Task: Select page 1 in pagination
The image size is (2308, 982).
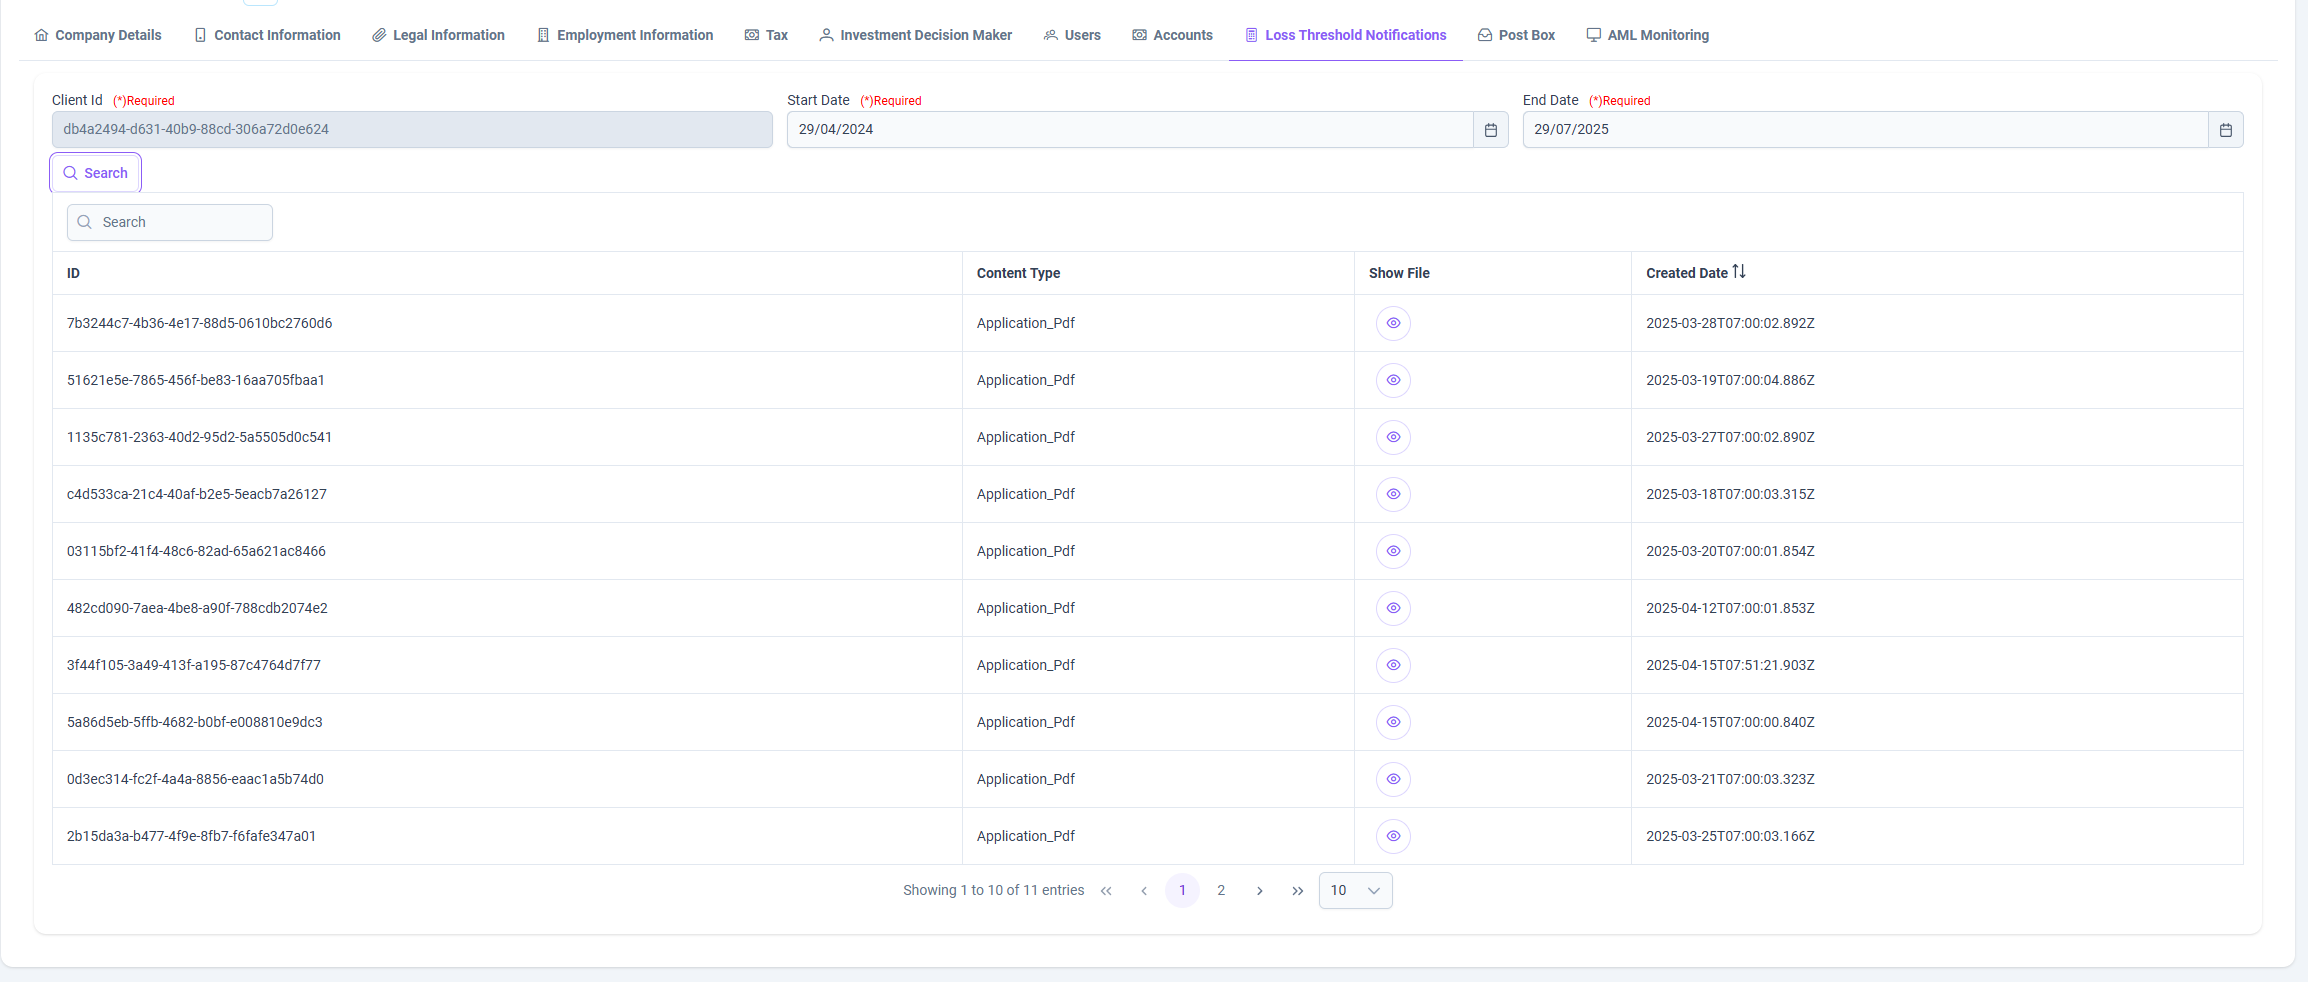Action: click(x=1182, y=891)
